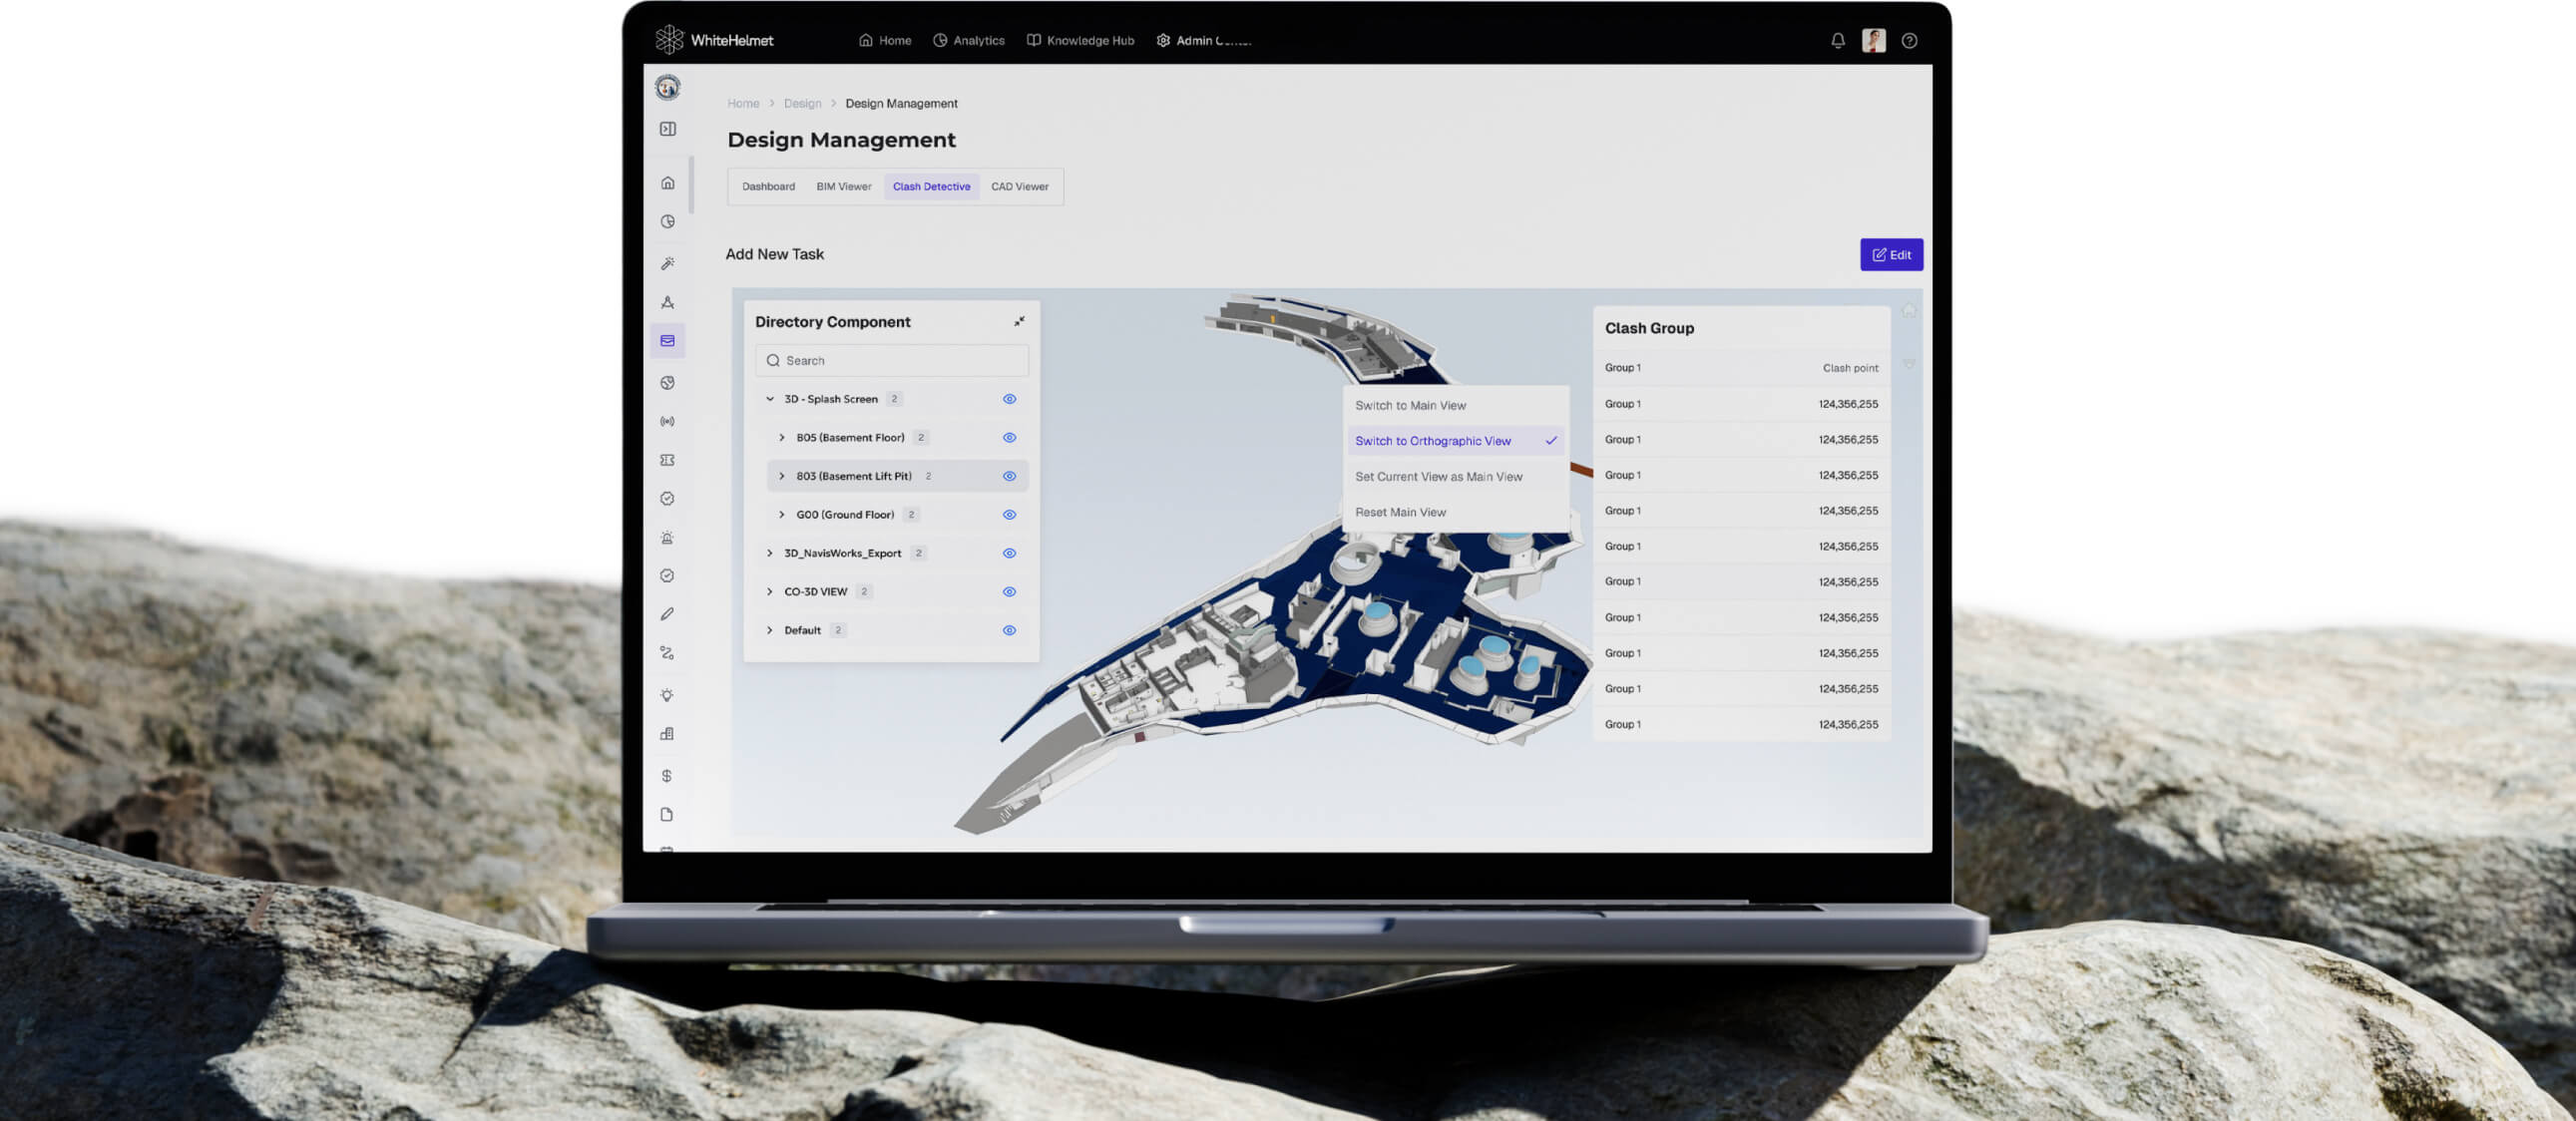Image resolution: width=2576 pixels, height=1121 pixels.
Task: Go to Home in top navigation
Action: (885, 41)
